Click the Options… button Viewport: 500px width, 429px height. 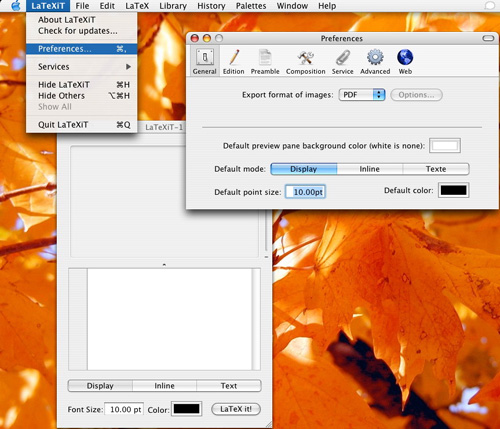[416, 95]
